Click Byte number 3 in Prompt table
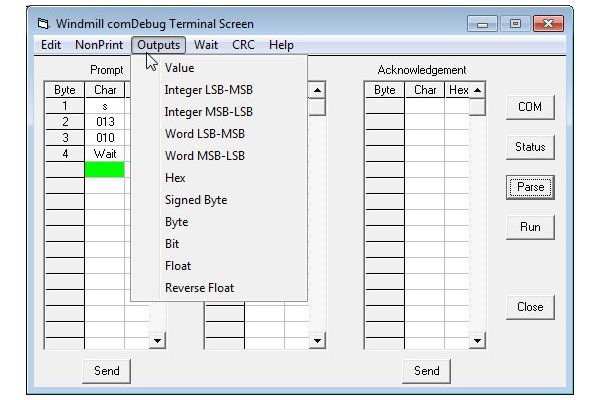This screenshot has width=600, height=400. coord(65,138)
